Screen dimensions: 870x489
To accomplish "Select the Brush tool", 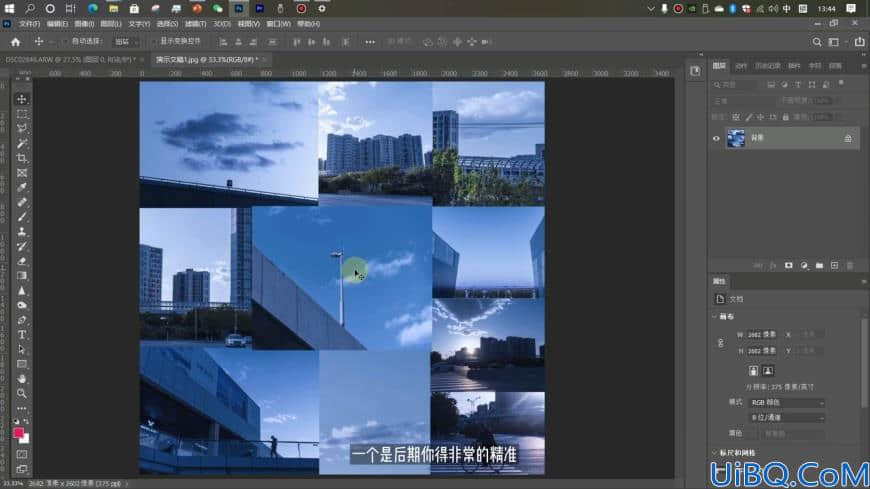I will click(x=22, y=217).
